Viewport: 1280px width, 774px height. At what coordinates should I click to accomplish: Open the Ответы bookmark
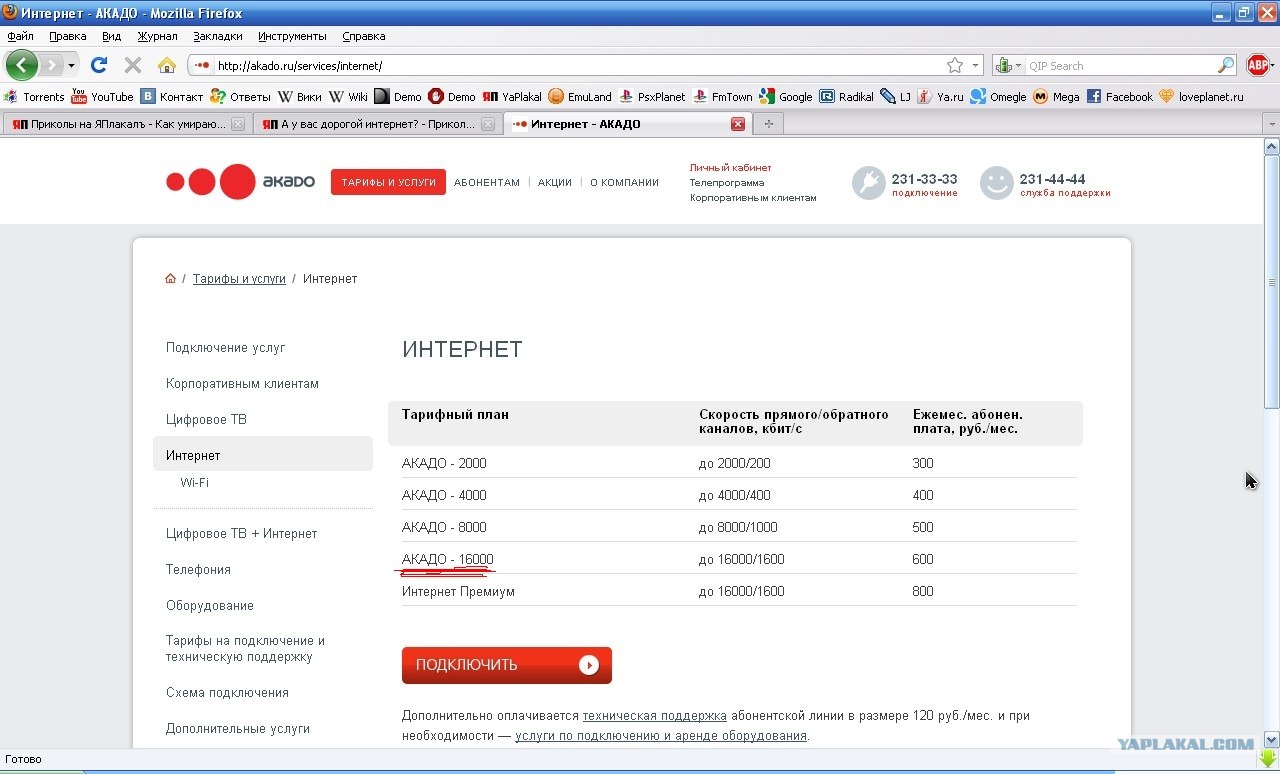coord(240,97)
